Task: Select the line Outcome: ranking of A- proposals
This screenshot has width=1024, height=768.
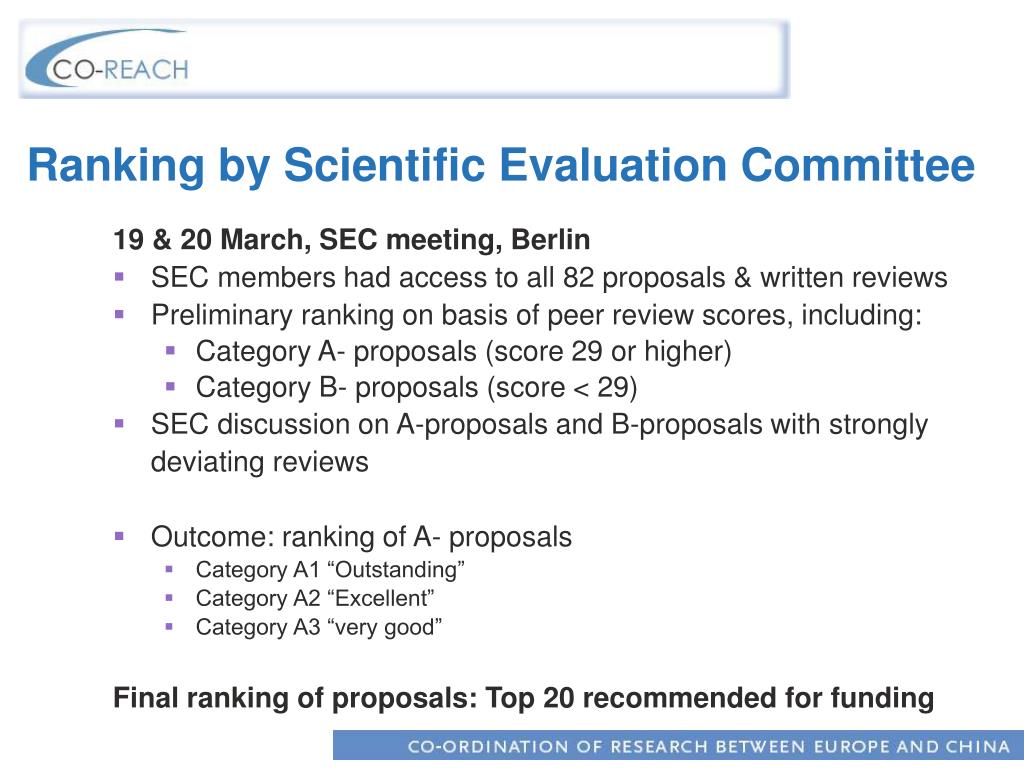Action: coord(361,537)
